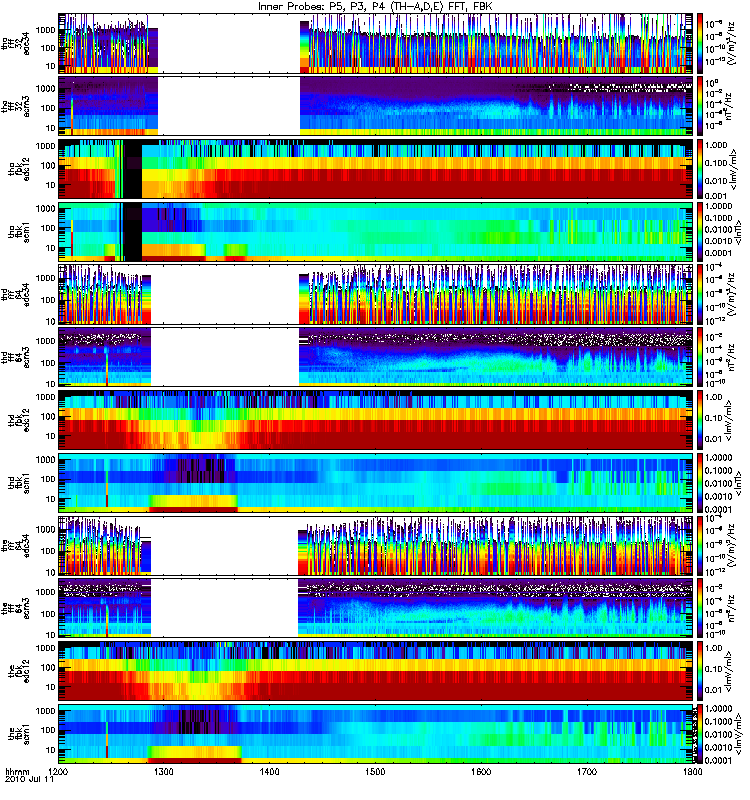Click the color bar beside tha fbk scm1

[700, 232]
